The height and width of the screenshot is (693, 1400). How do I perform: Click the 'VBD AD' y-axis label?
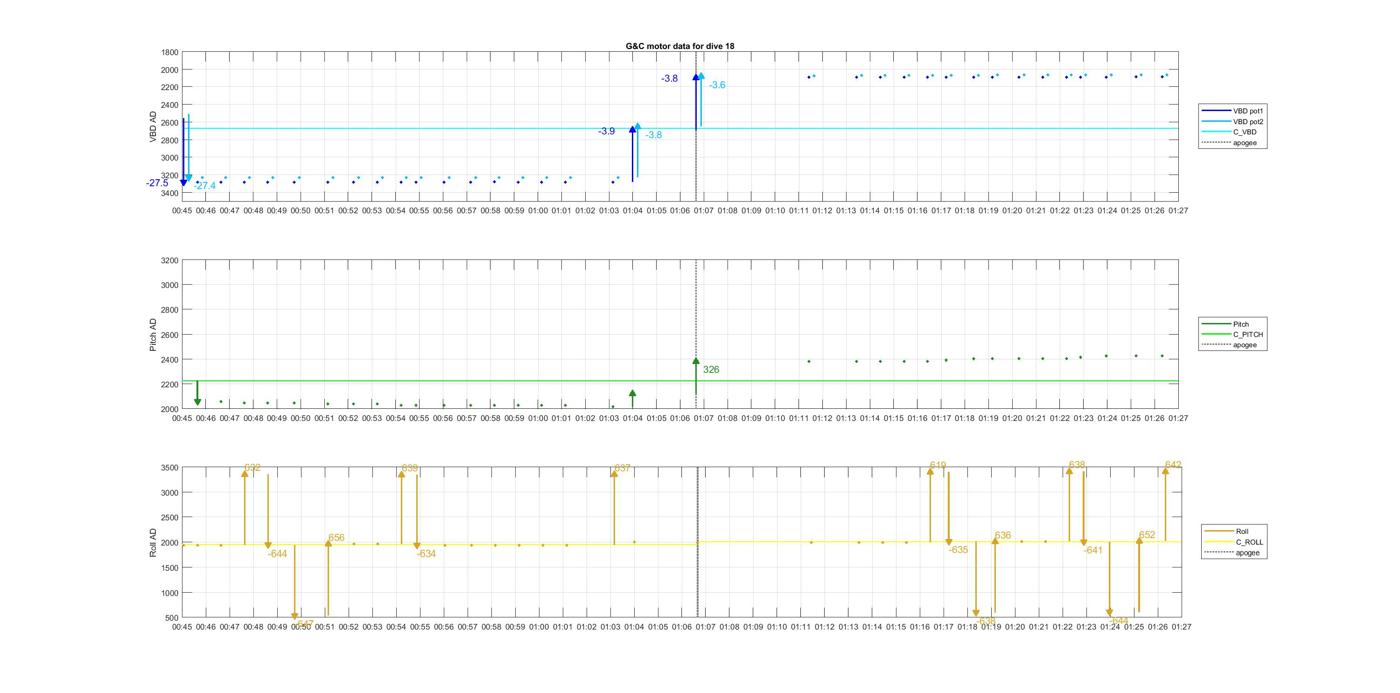click(x=154, y=124)
